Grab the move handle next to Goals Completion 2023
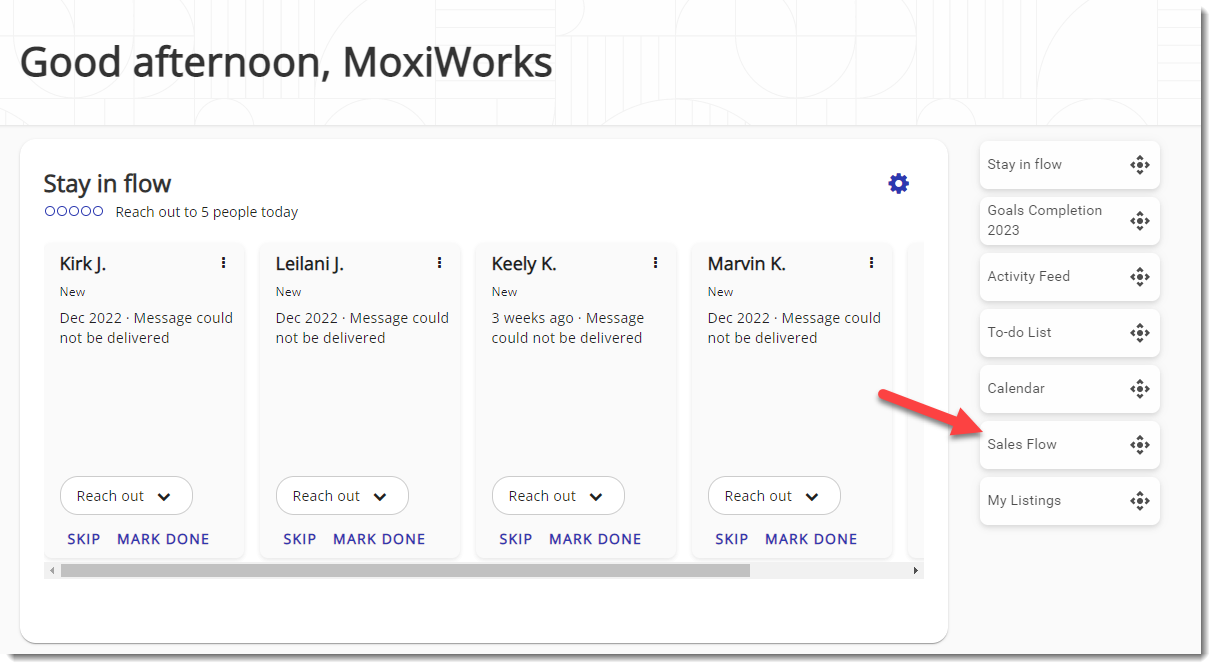Viewport: 1216px width, 669px height. tap(1140, 220)
